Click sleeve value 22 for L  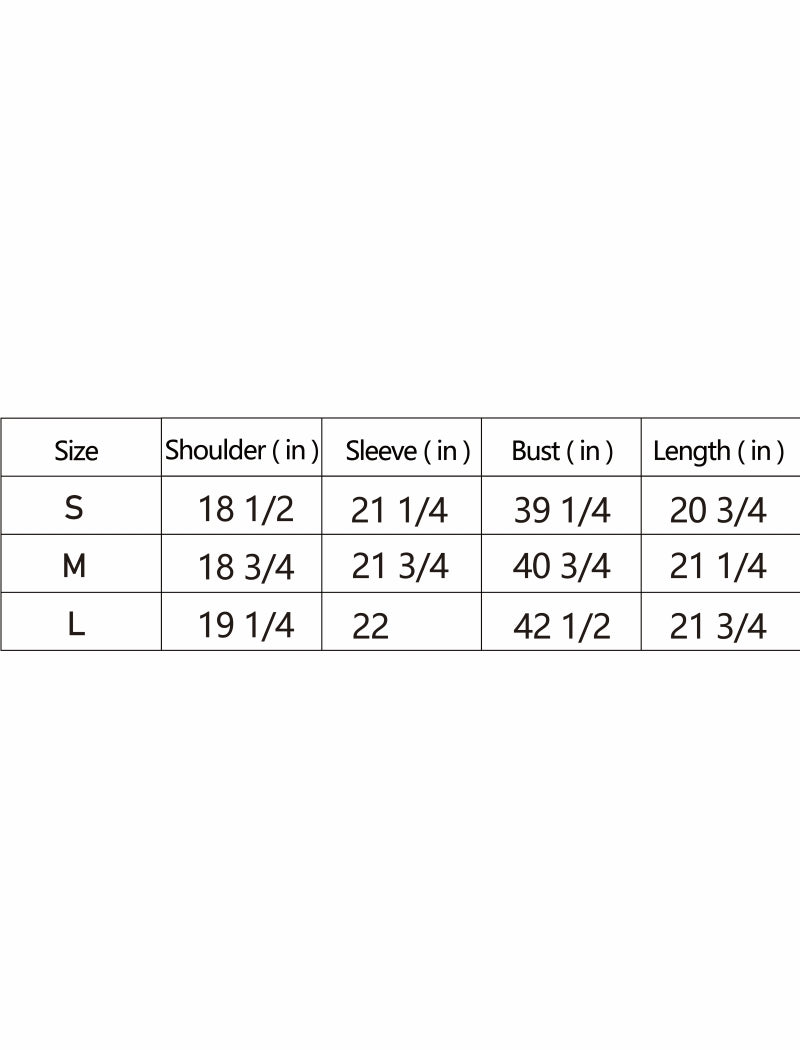(370, 626)
